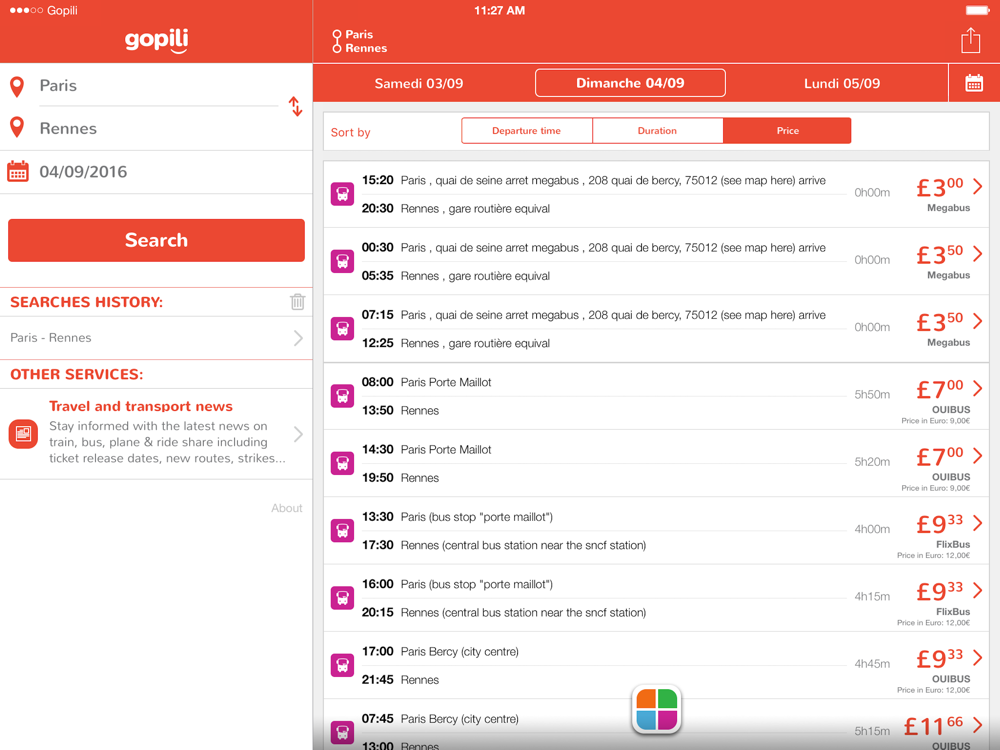Switch to Samedi 03/09 tab

pyautogui.click(x=419, y=84)
